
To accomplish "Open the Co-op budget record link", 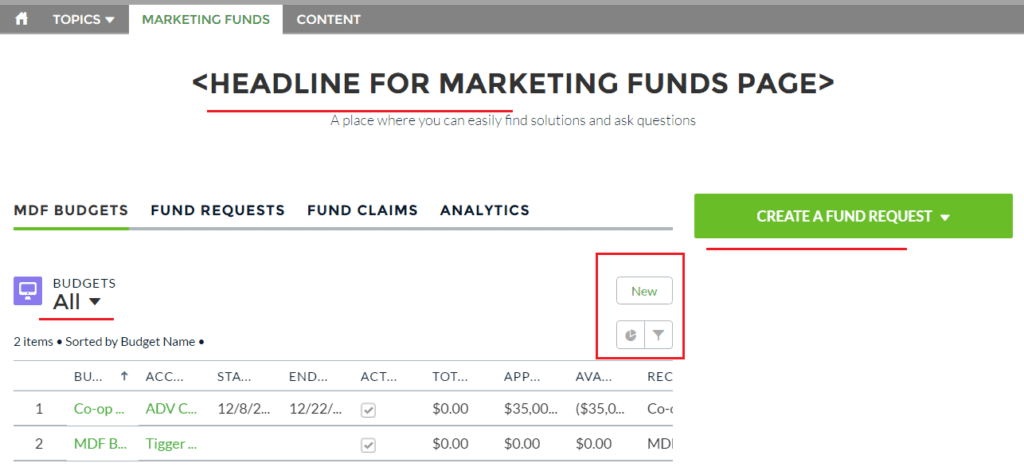I will tap(99, 409).
